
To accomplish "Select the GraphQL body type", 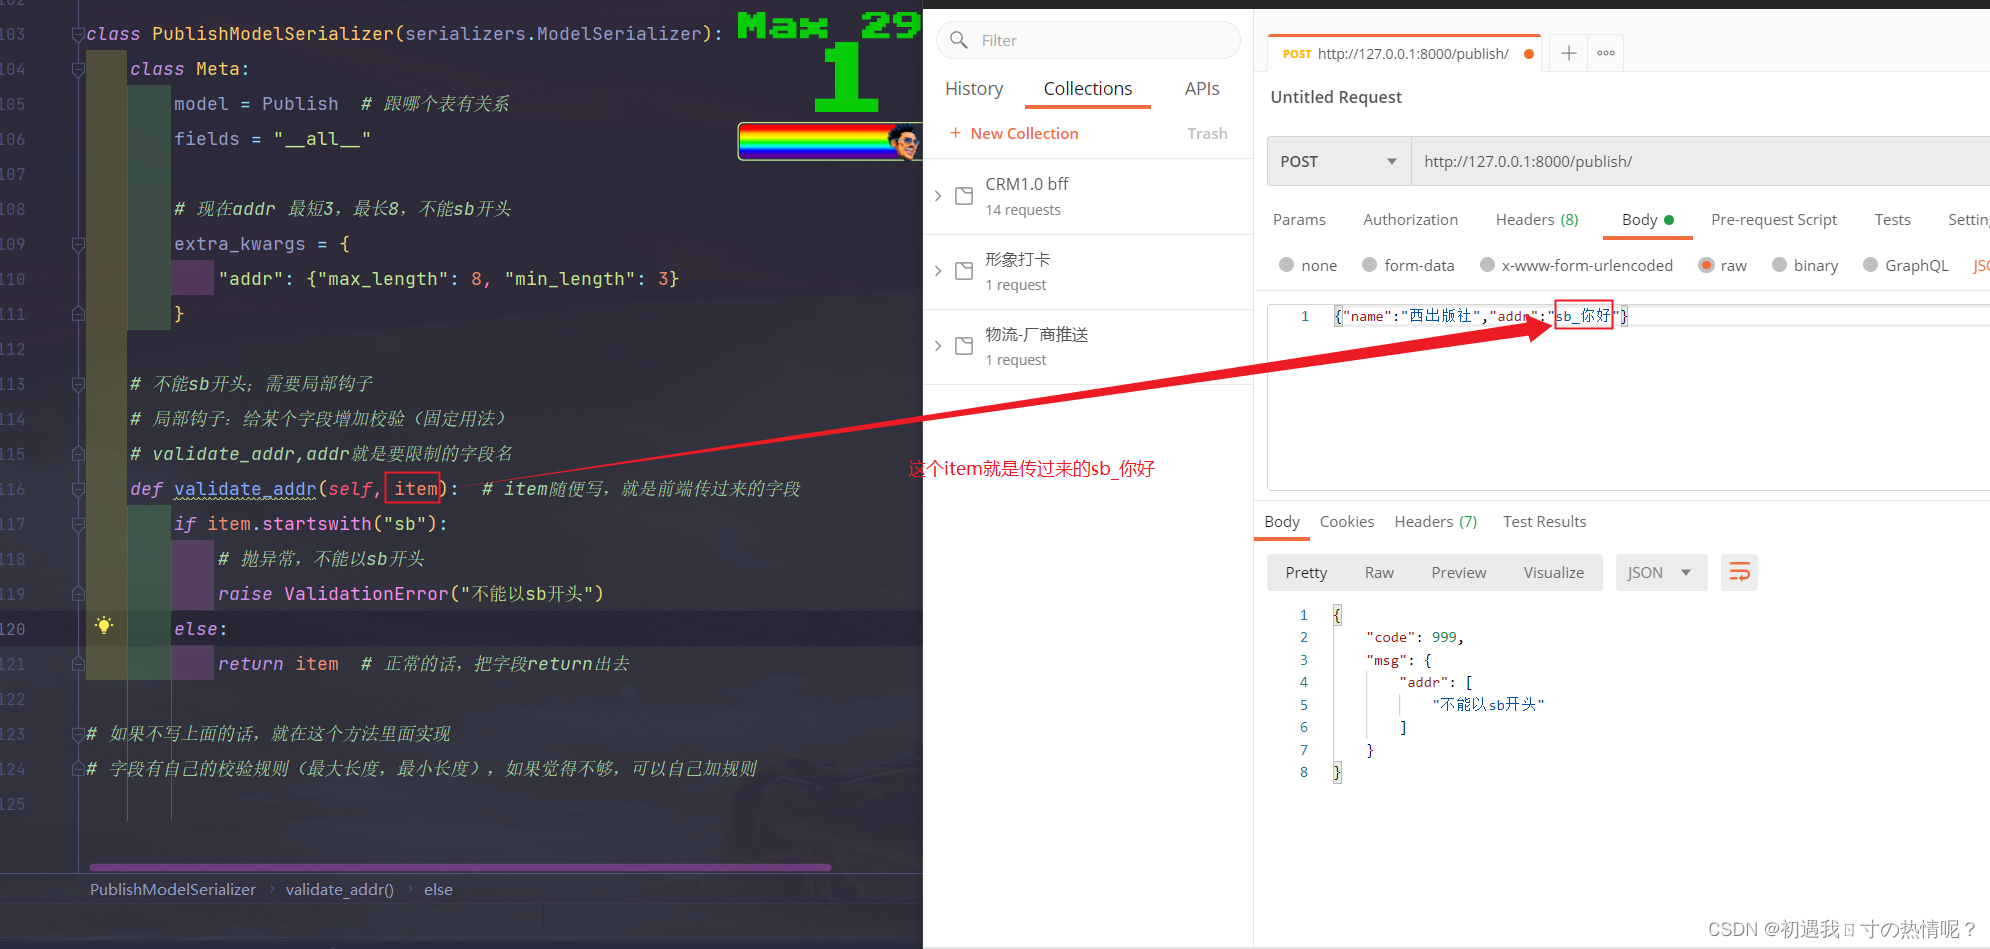I will (1869, 265).
